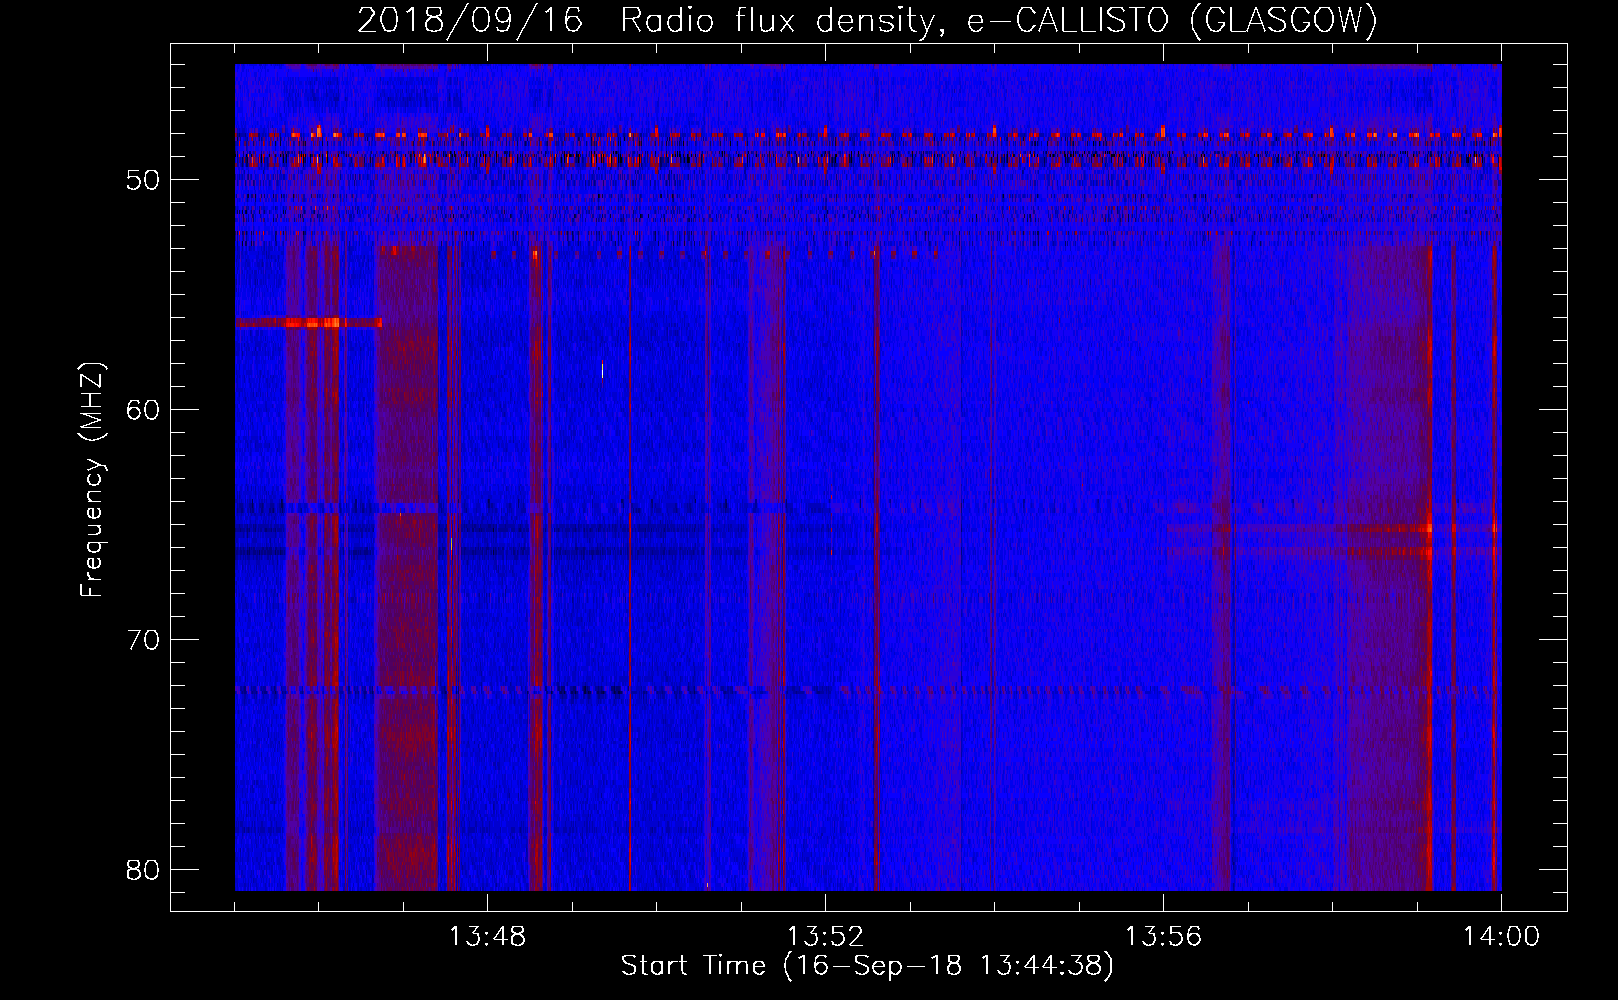The image size is (1618, 1000).
Task: Click the '60' frequency tick label
Action: [x=144, y=410]
